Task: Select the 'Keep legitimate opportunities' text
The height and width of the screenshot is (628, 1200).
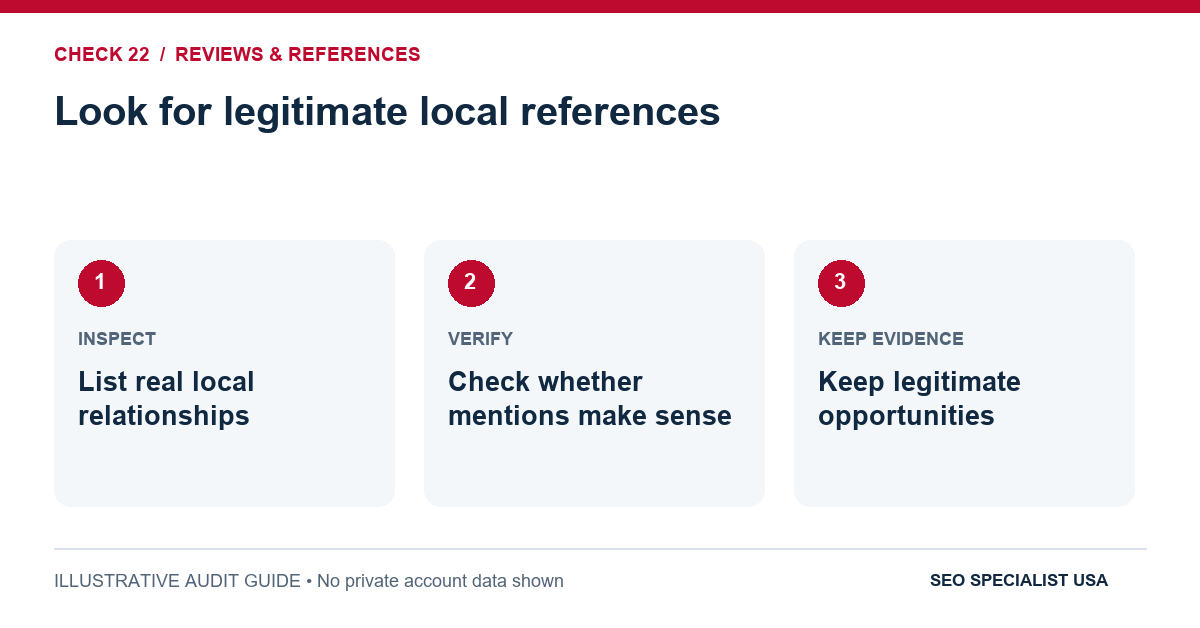Action: click(x=919, y=398)
